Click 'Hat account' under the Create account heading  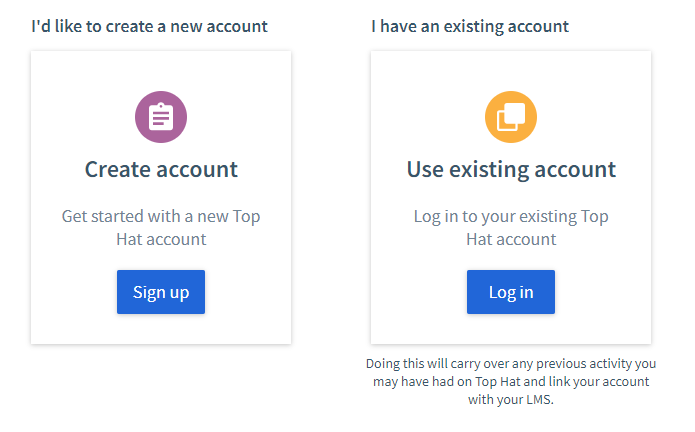point(161,239)
